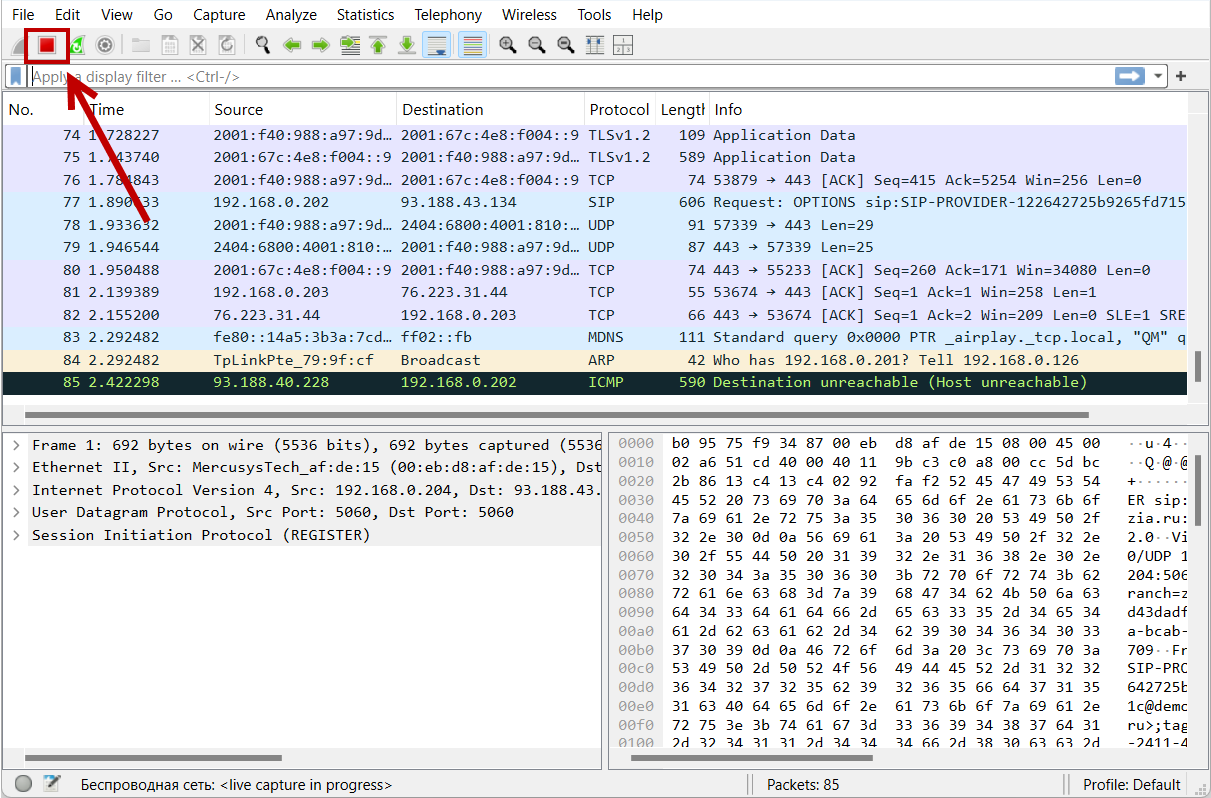Click the Find a packet magnifier
1211x798 pixels.
[263, 45]
